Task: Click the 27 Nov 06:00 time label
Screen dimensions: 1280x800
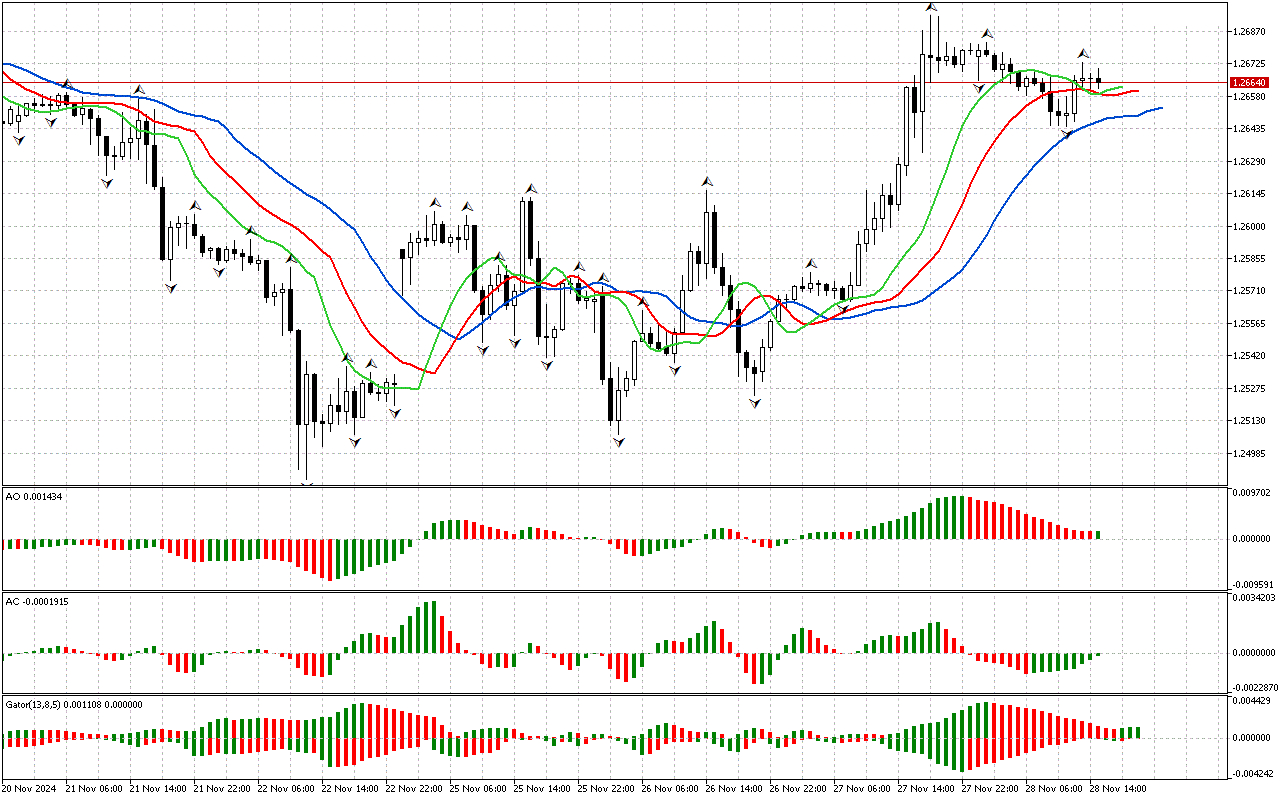Action: [862, 788]
